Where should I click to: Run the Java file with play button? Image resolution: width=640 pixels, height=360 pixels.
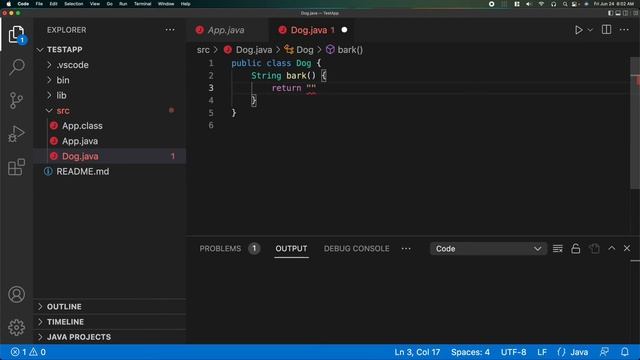click(x=578, y=30)
